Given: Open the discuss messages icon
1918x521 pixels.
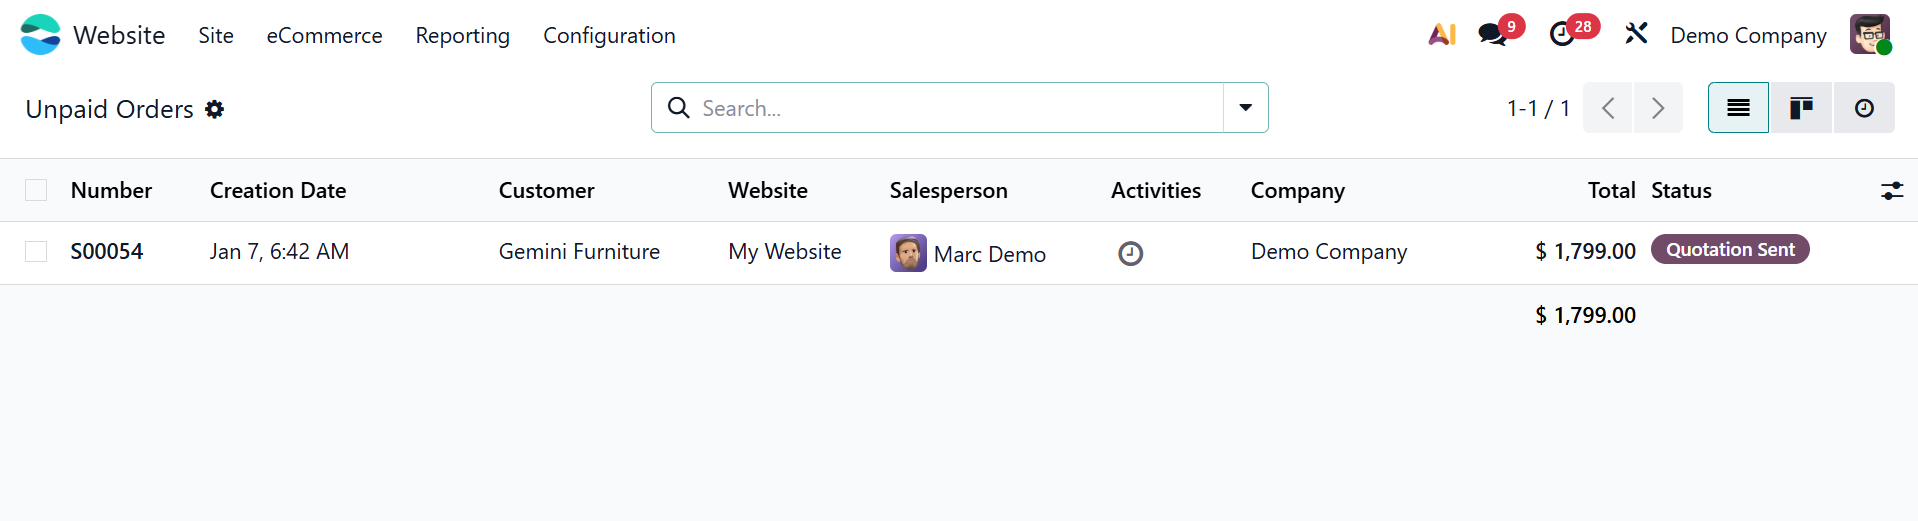Looking at the screenshot, I should tap(1492, 35).
